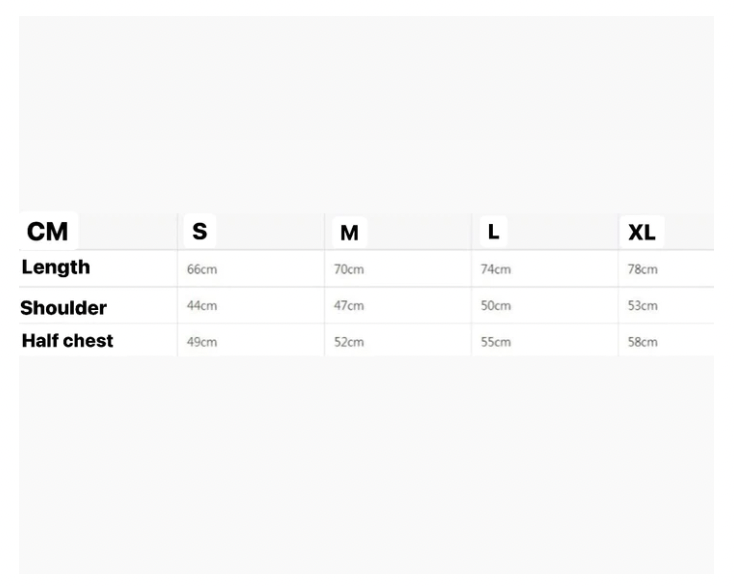
Task: Click the 44cm shoulder cell
Action: point(203,306)
